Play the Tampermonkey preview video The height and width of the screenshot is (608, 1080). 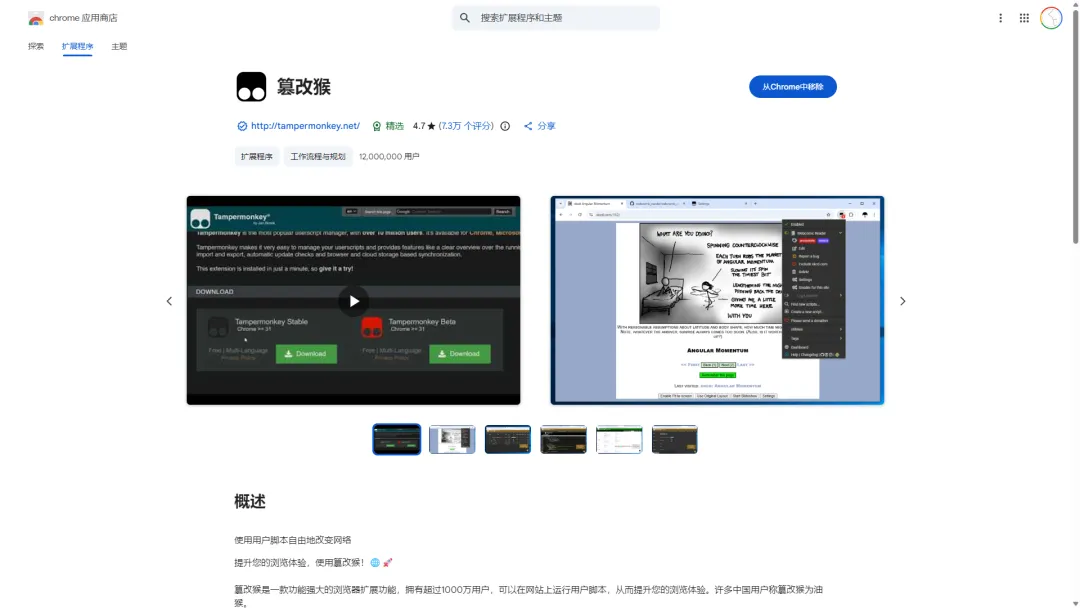pyautogui.click(x=353, y=301)
